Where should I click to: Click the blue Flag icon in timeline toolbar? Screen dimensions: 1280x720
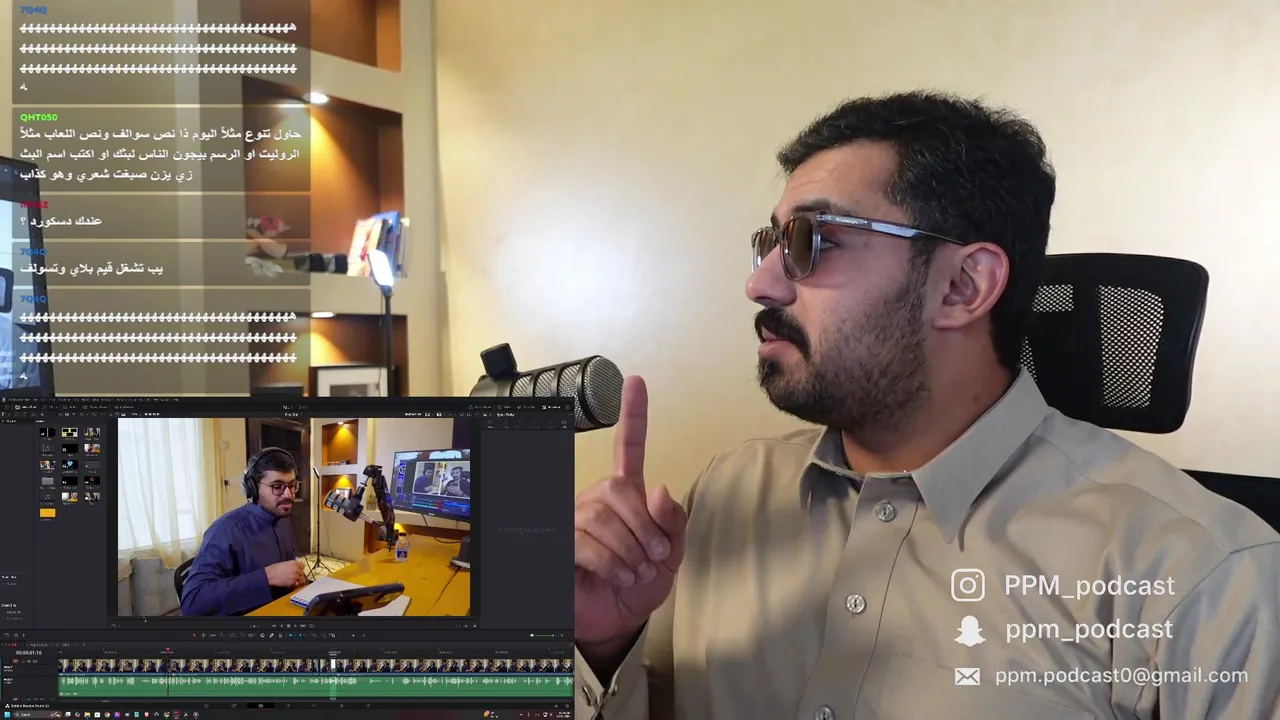pos(291,635)
